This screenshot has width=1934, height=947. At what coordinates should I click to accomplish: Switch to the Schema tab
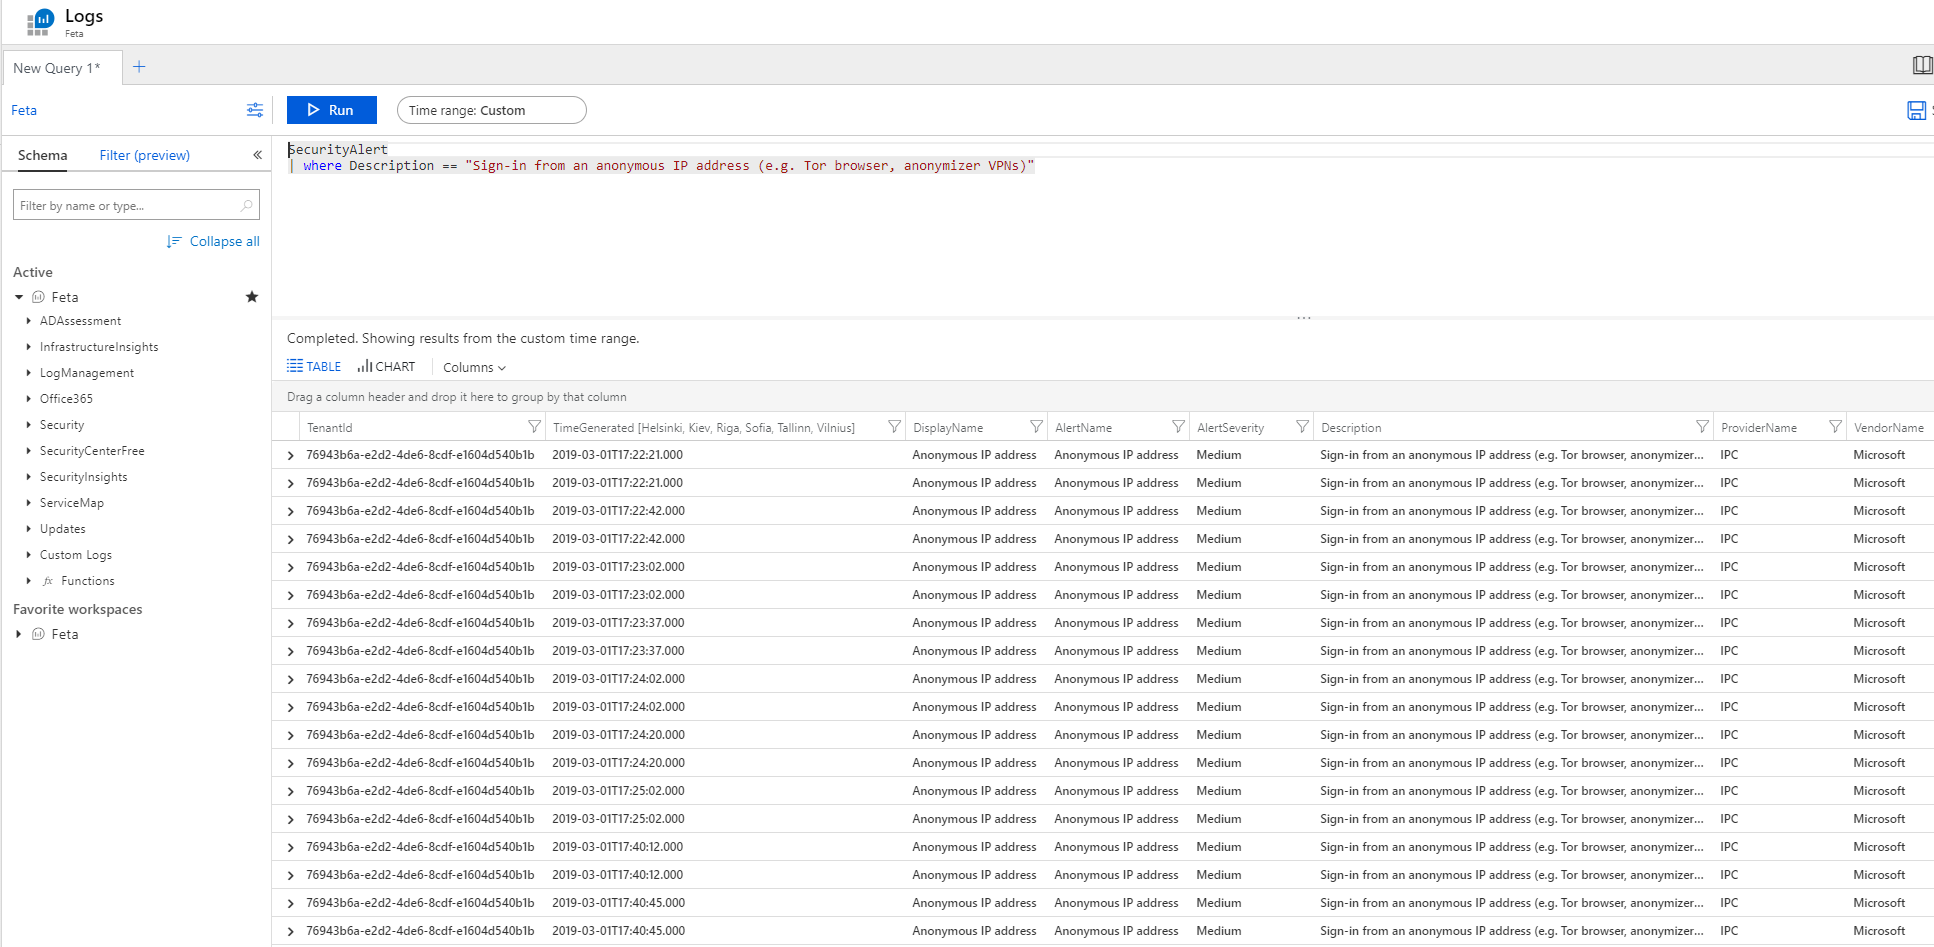[43, 155]
